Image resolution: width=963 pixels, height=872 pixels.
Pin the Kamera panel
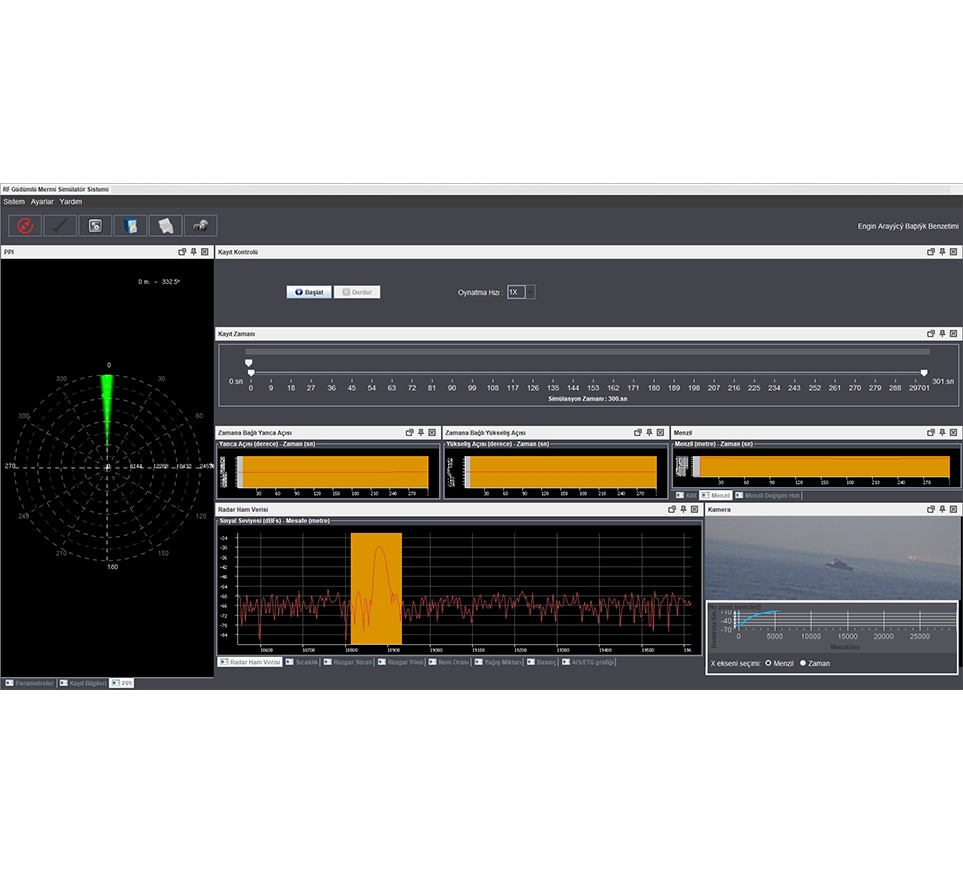coord(942,510)
